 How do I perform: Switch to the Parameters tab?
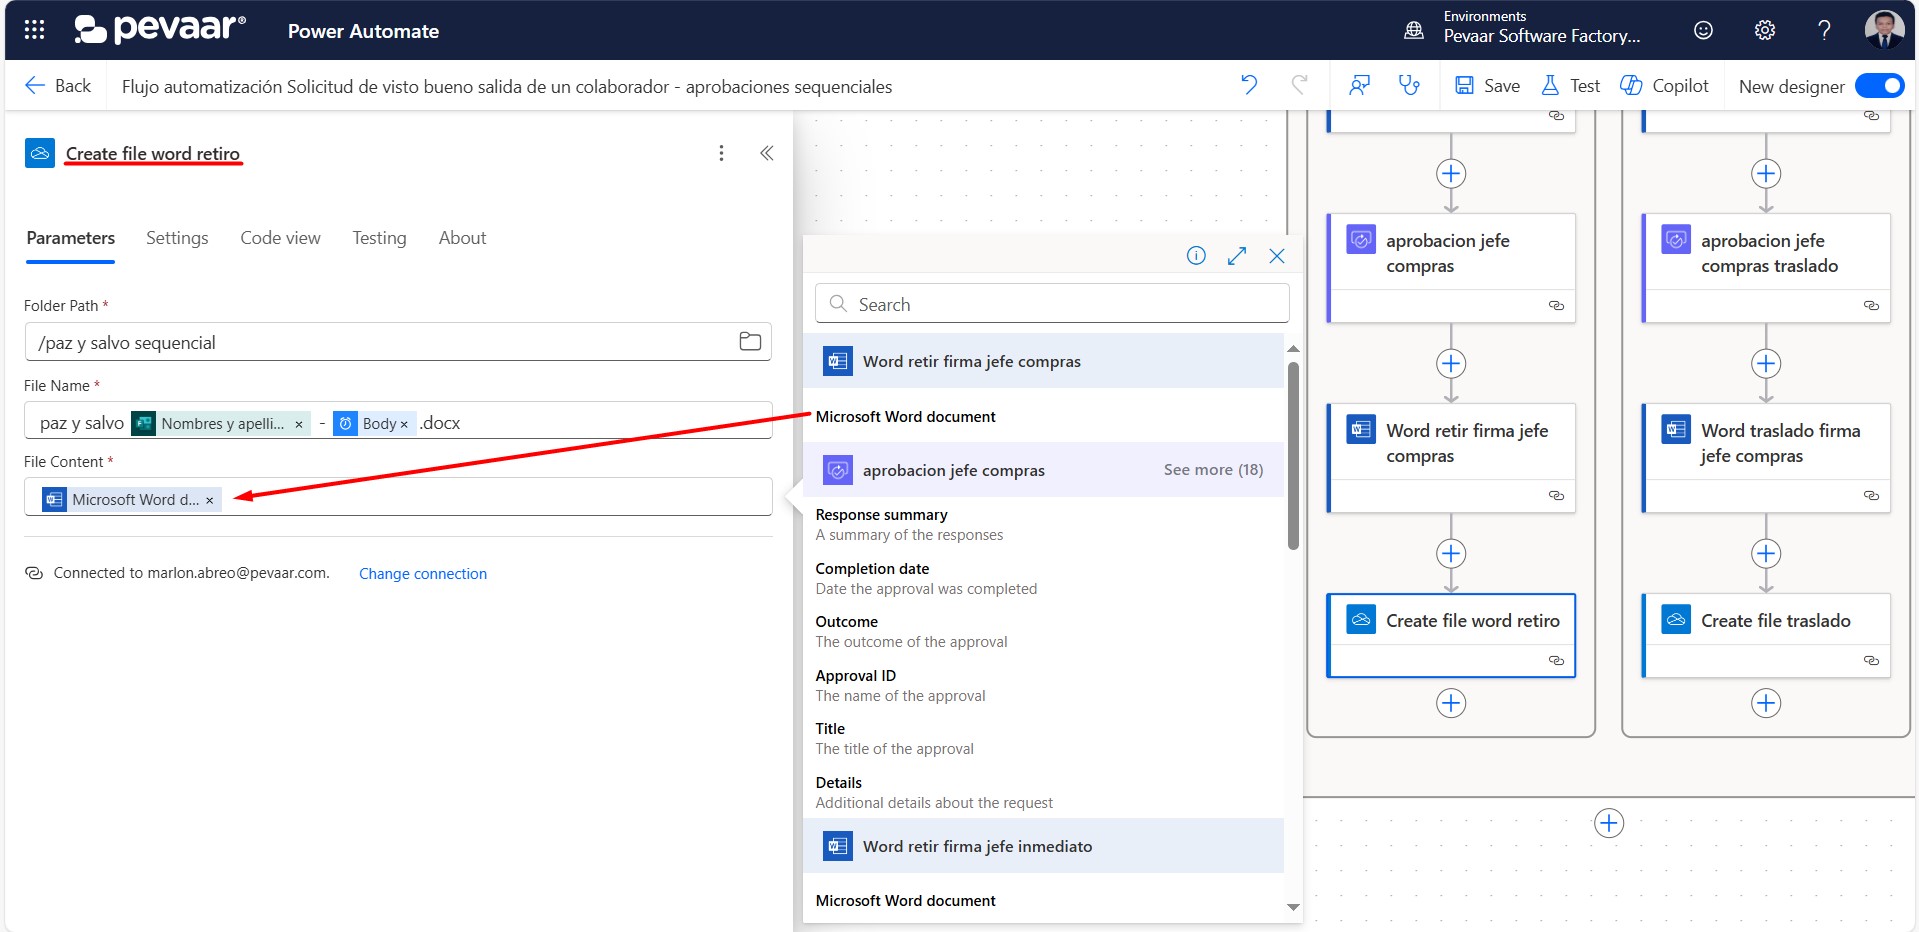point(70,238)
